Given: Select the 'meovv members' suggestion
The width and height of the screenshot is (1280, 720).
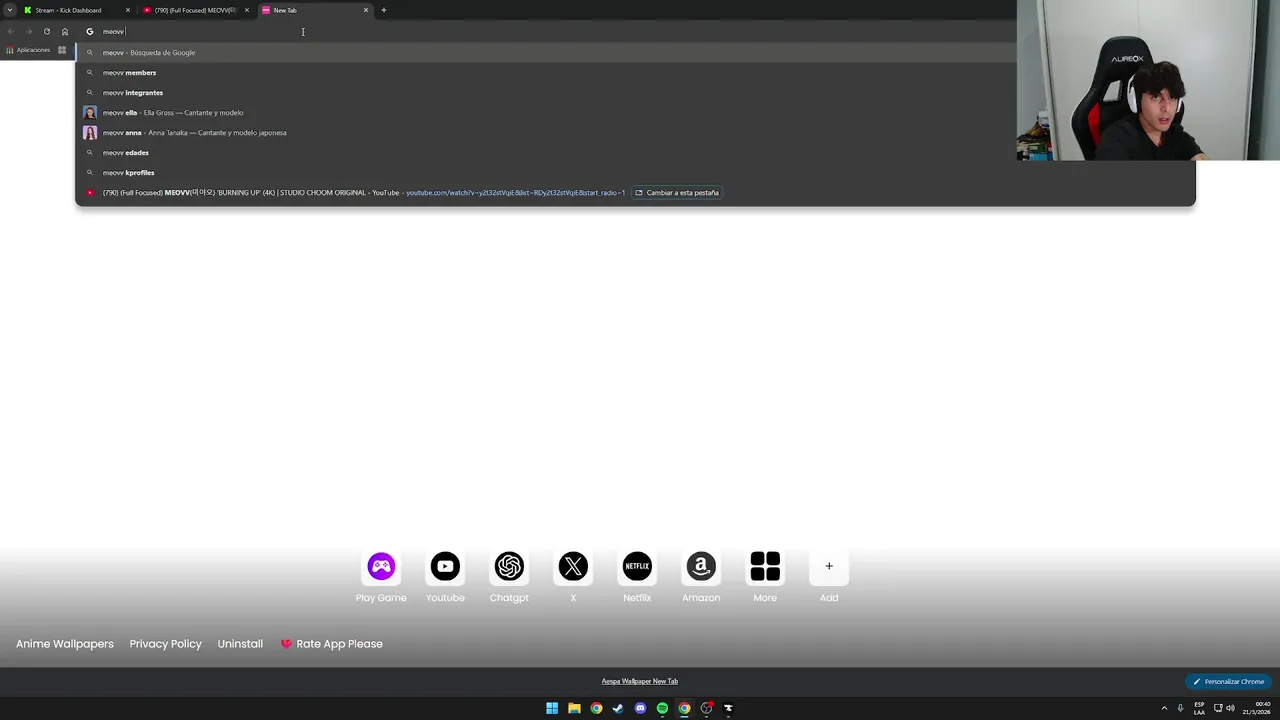Looking at the screenshot, I should click(635, 72).
